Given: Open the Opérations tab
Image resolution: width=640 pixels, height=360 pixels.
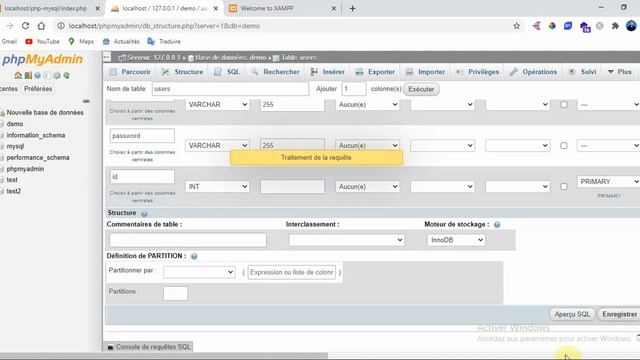Looking at the screenshot, I should (x=533, y=72).
